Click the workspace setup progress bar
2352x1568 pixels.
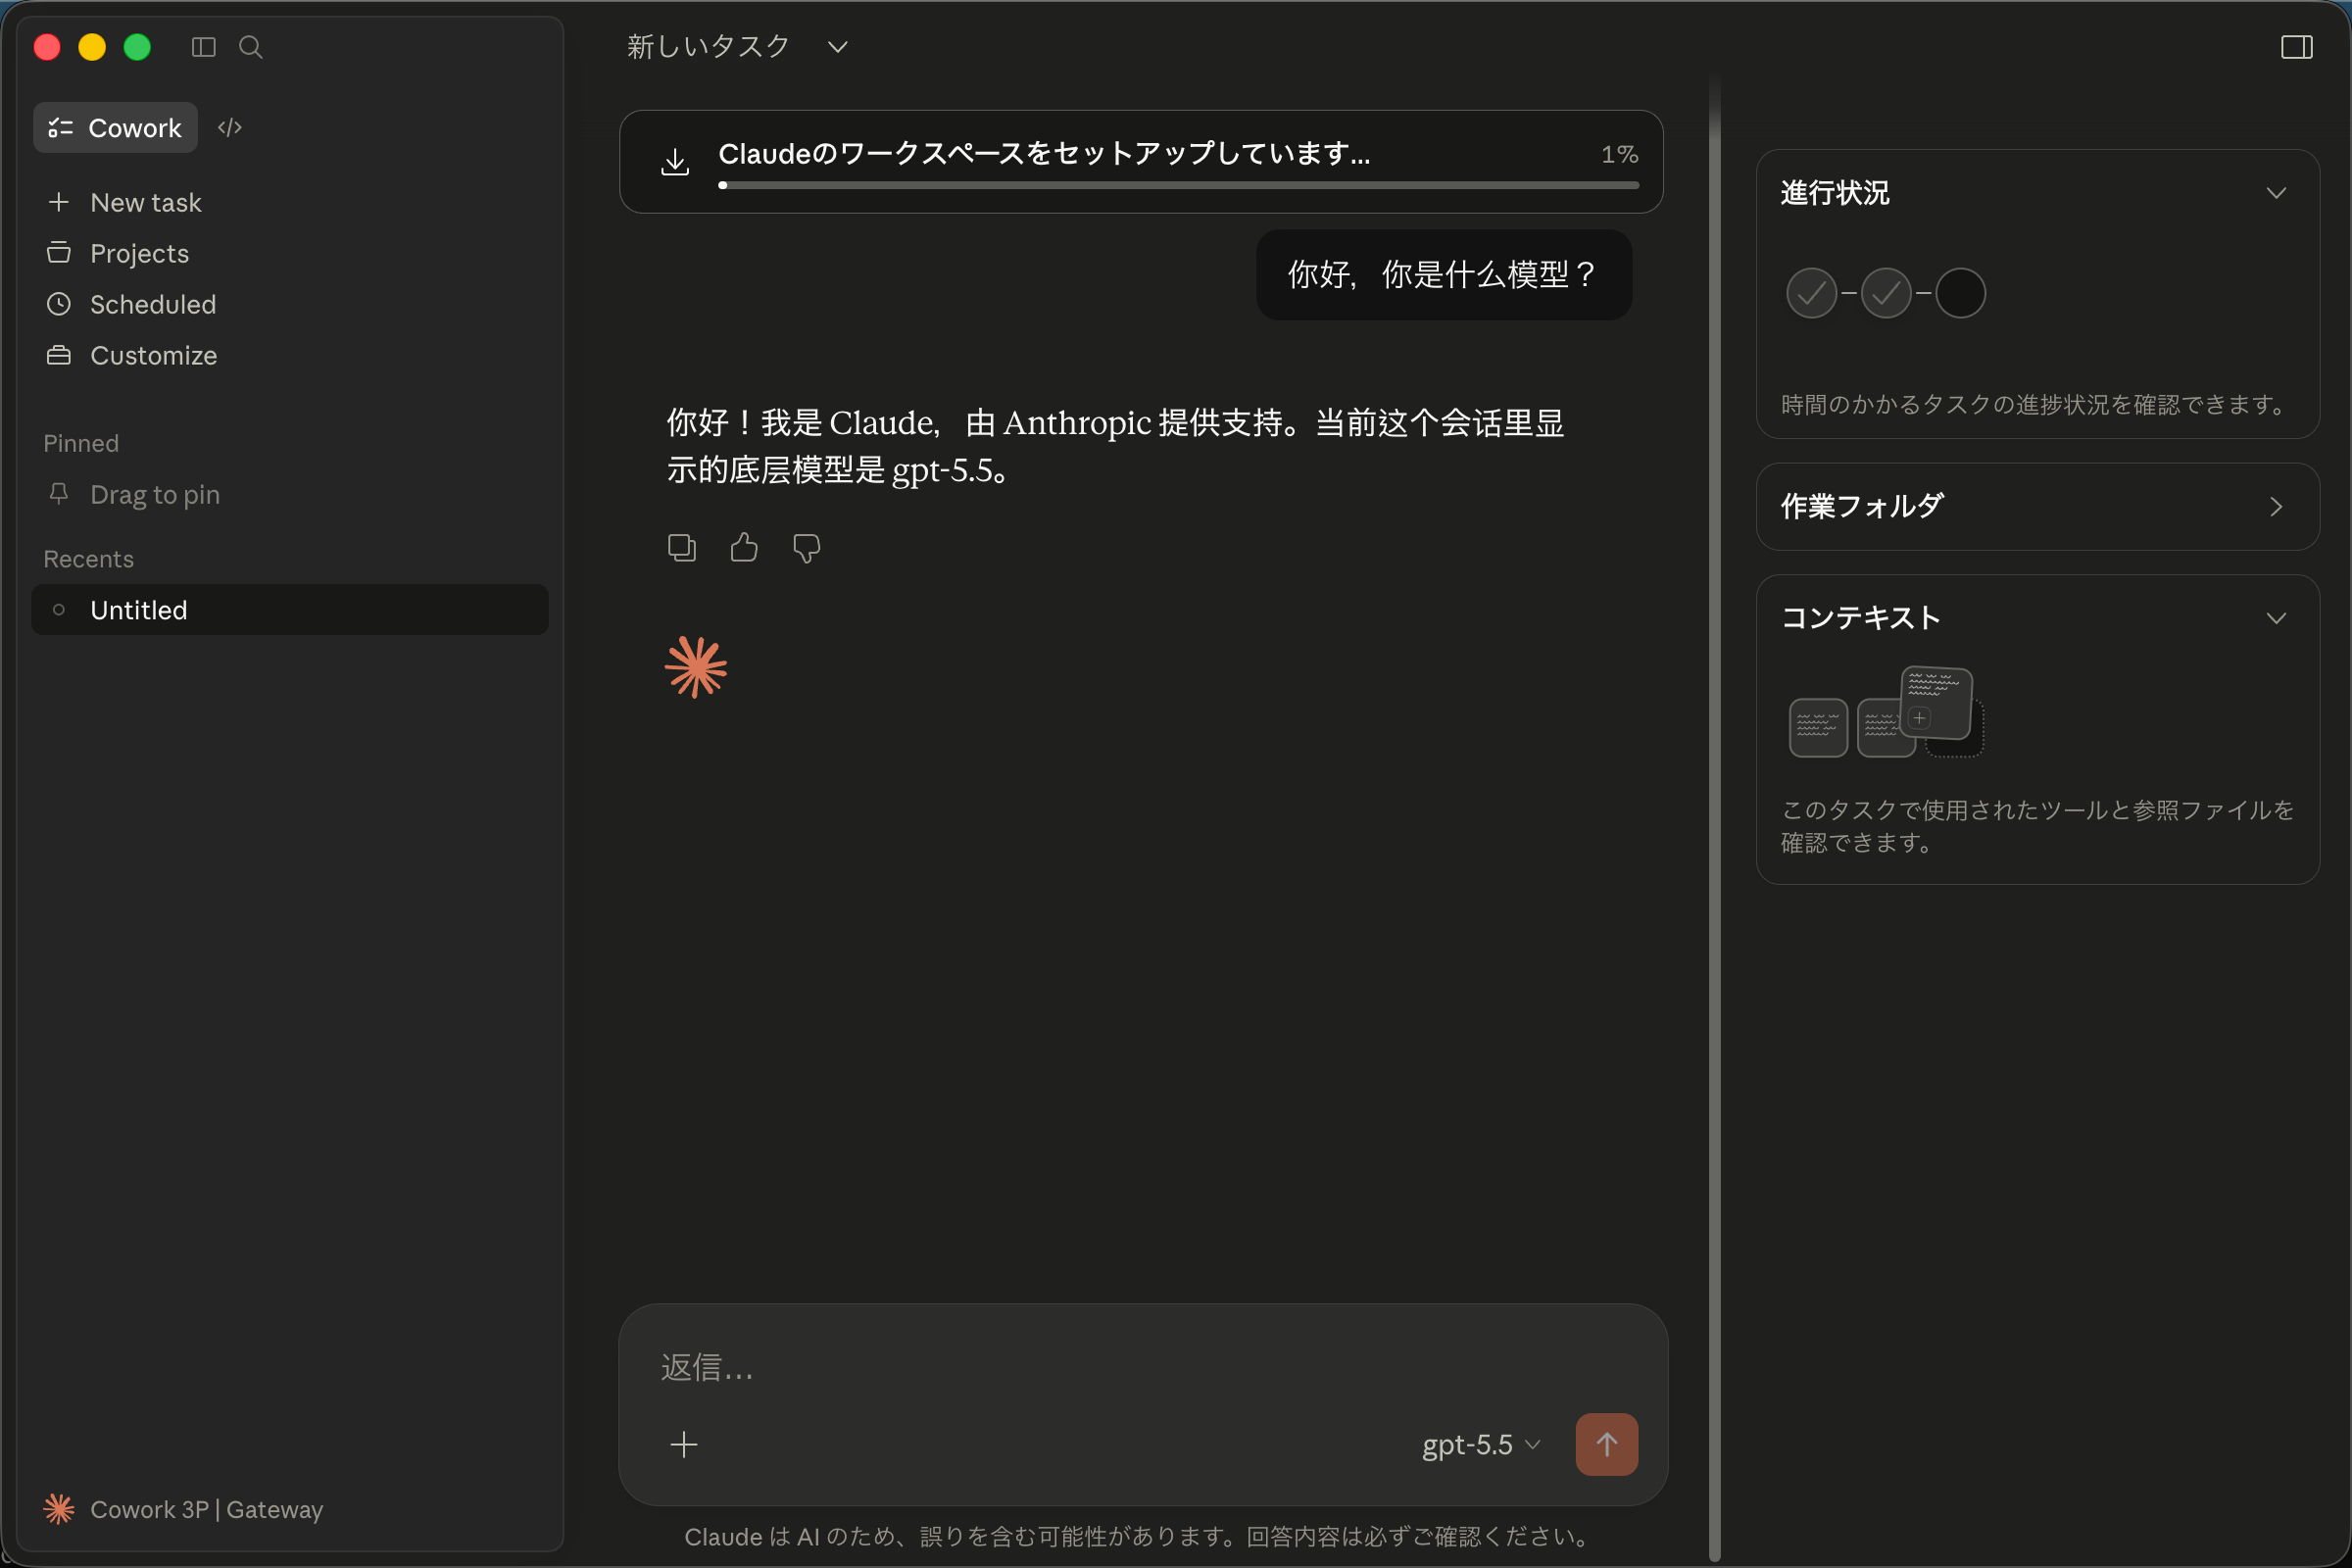(x=1178, y=185)
